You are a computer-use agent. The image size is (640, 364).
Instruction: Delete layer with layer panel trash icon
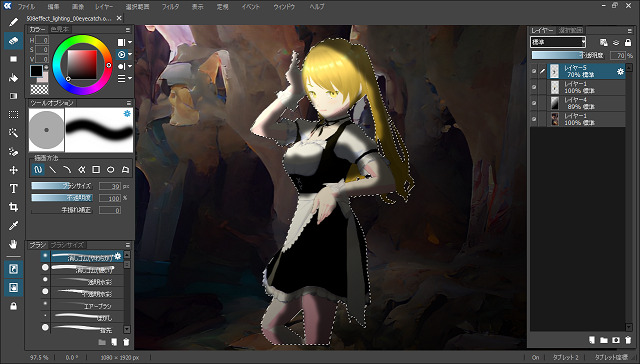628,340
